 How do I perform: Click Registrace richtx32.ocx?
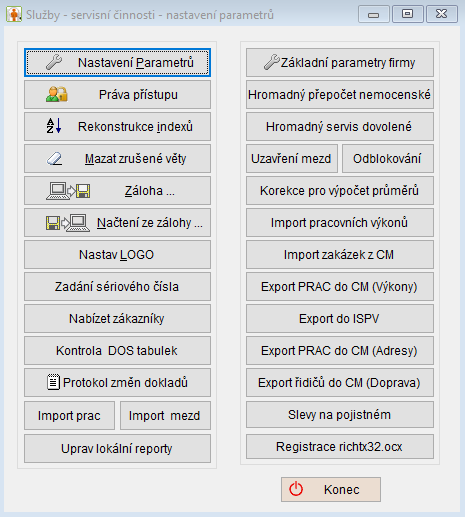coord(340,447)
